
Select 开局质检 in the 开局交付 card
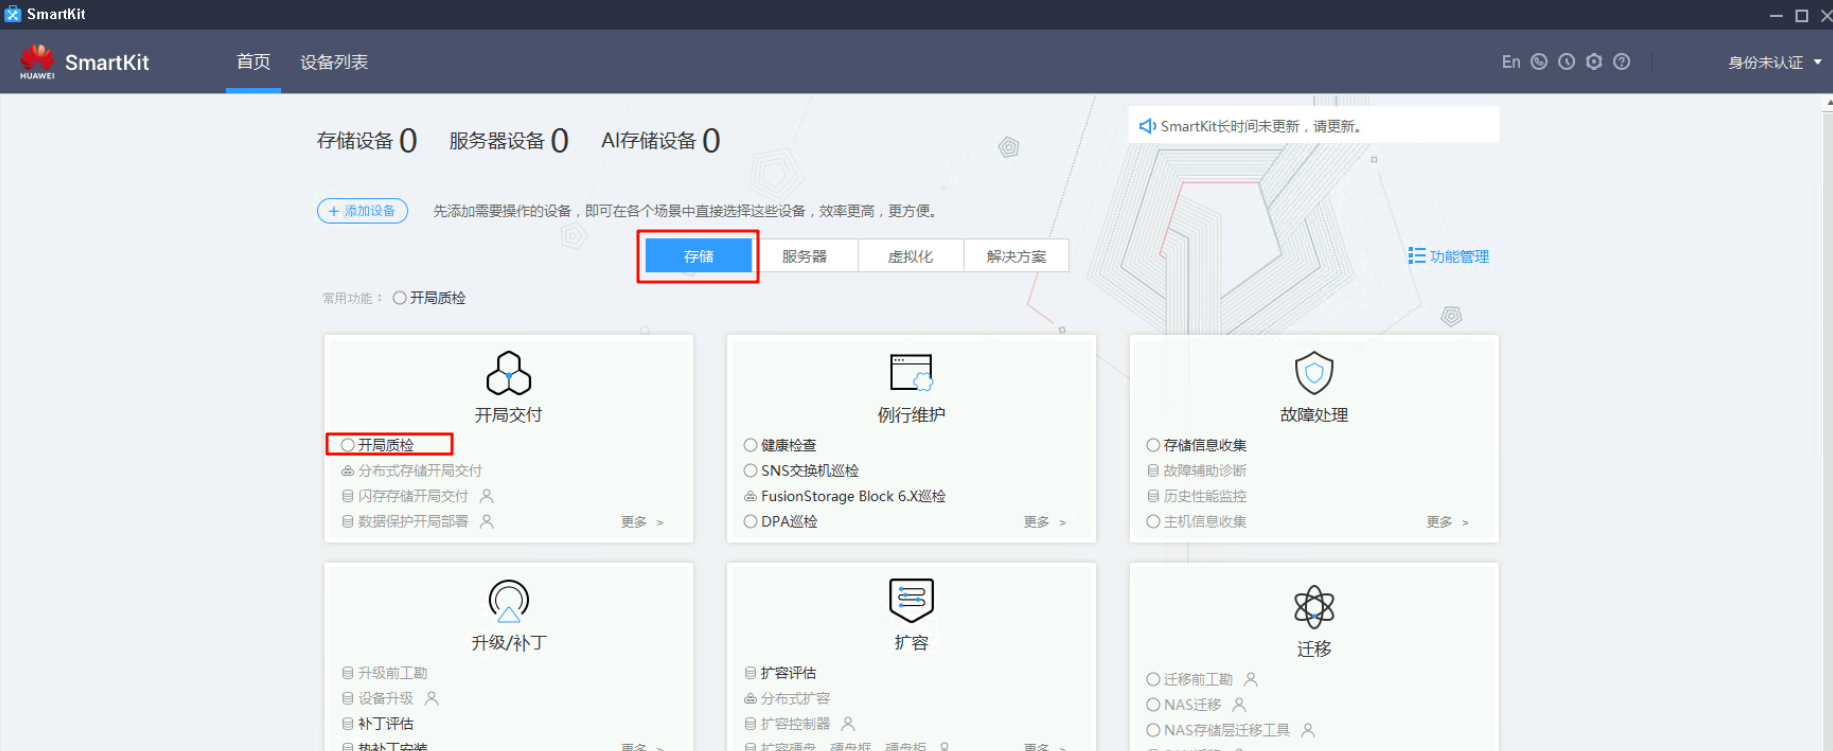[385, 445]
